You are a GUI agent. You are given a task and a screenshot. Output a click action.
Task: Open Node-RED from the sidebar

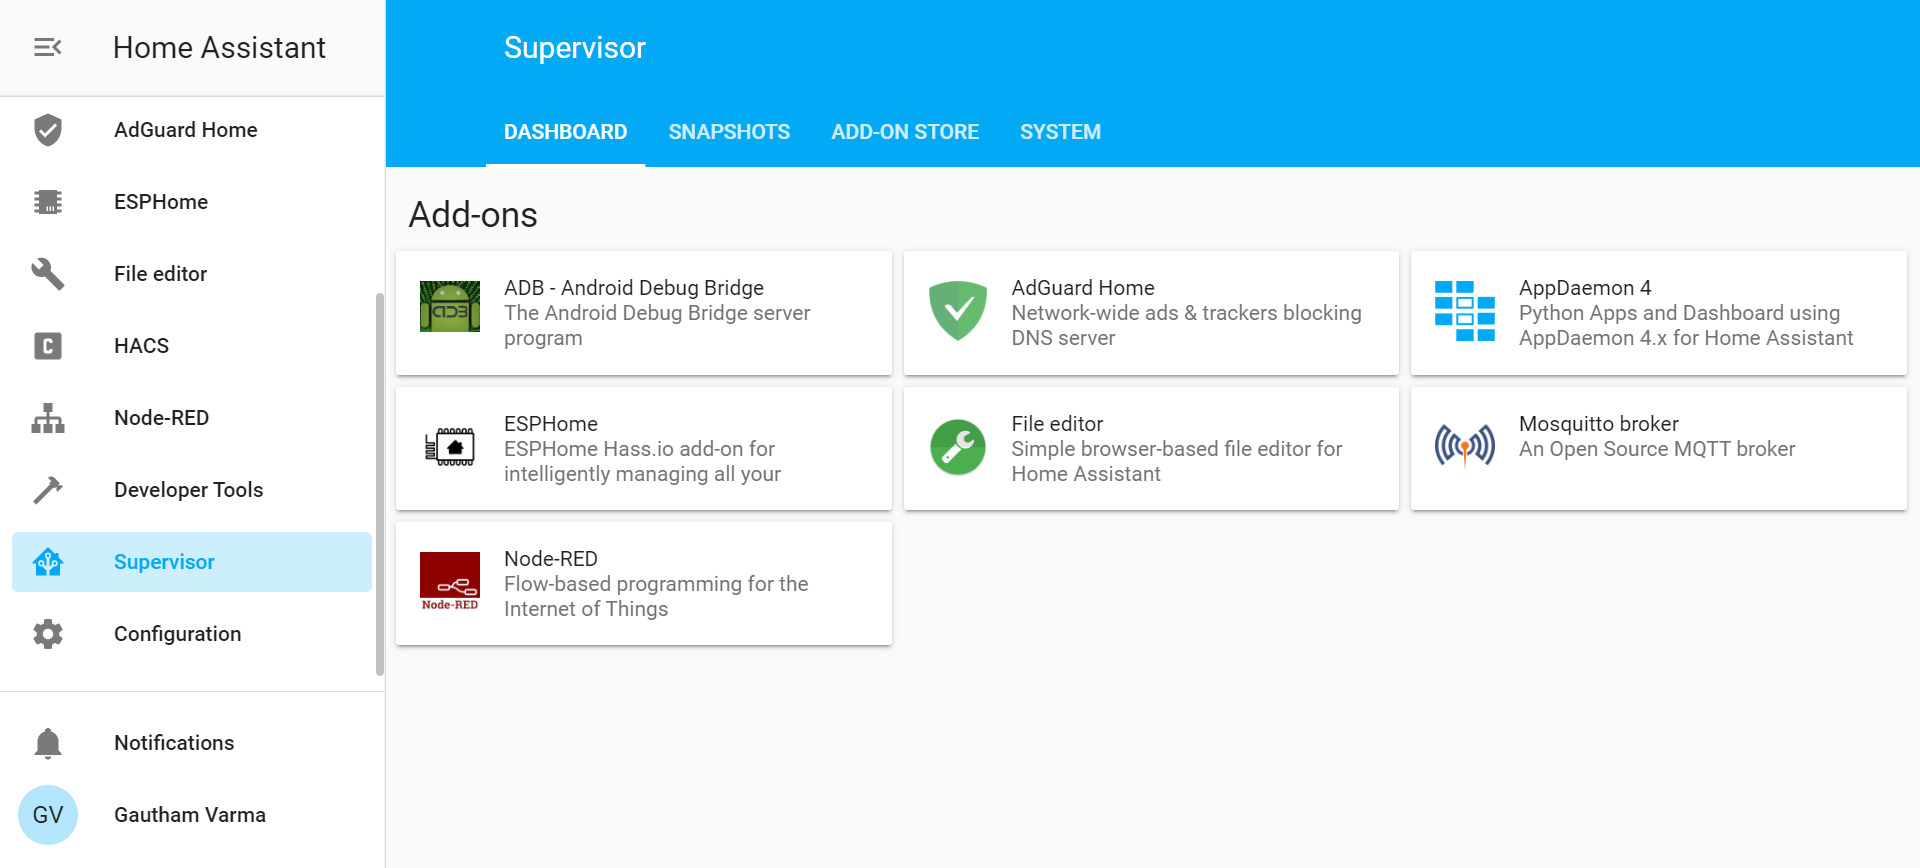point(192,418)
